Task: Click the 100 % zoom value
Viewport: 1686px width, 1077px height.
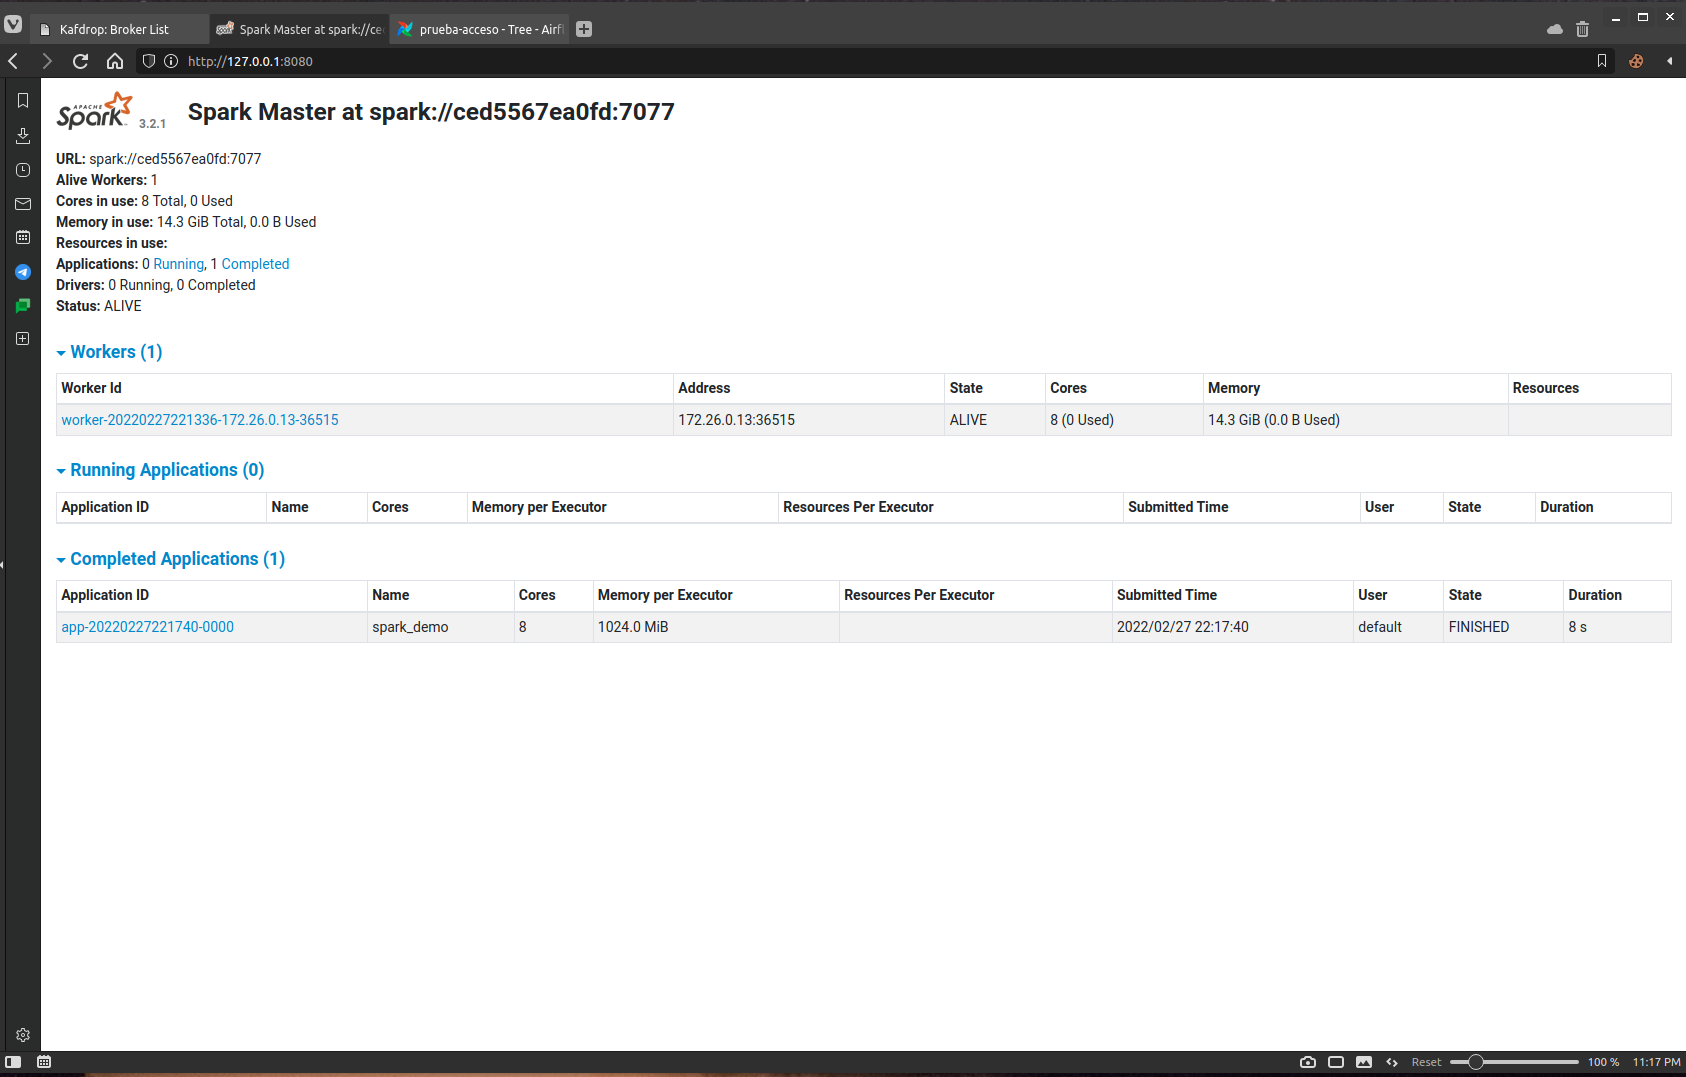Action: click(1603, 1062)
